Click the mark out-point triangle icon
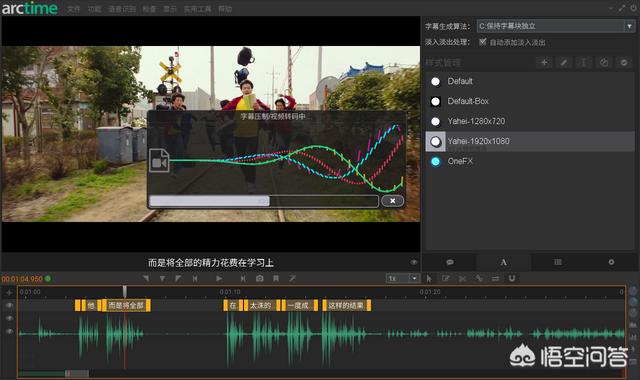The image size is (640, 380). coord(178,278)
